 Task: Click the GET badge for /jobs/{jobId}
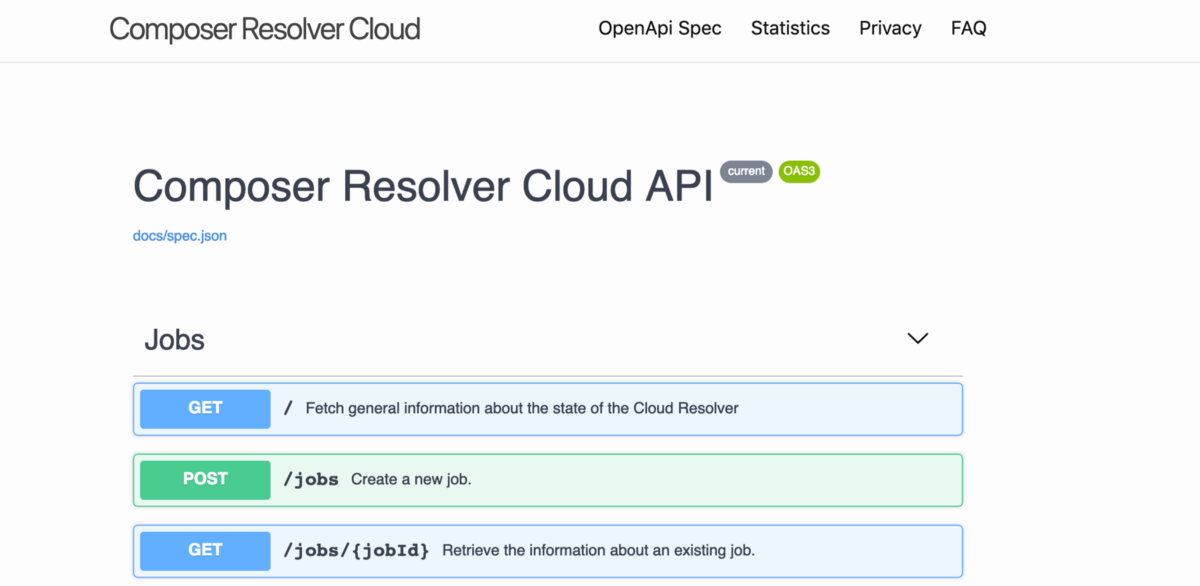point(205,550)
